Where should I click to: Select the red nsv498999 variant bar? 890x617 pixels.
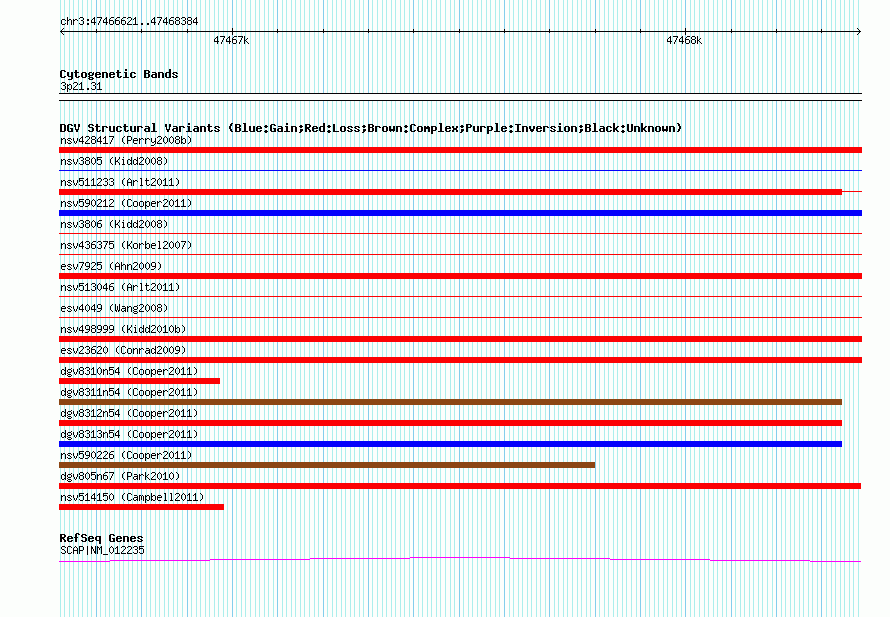click(x=460, y=339)
